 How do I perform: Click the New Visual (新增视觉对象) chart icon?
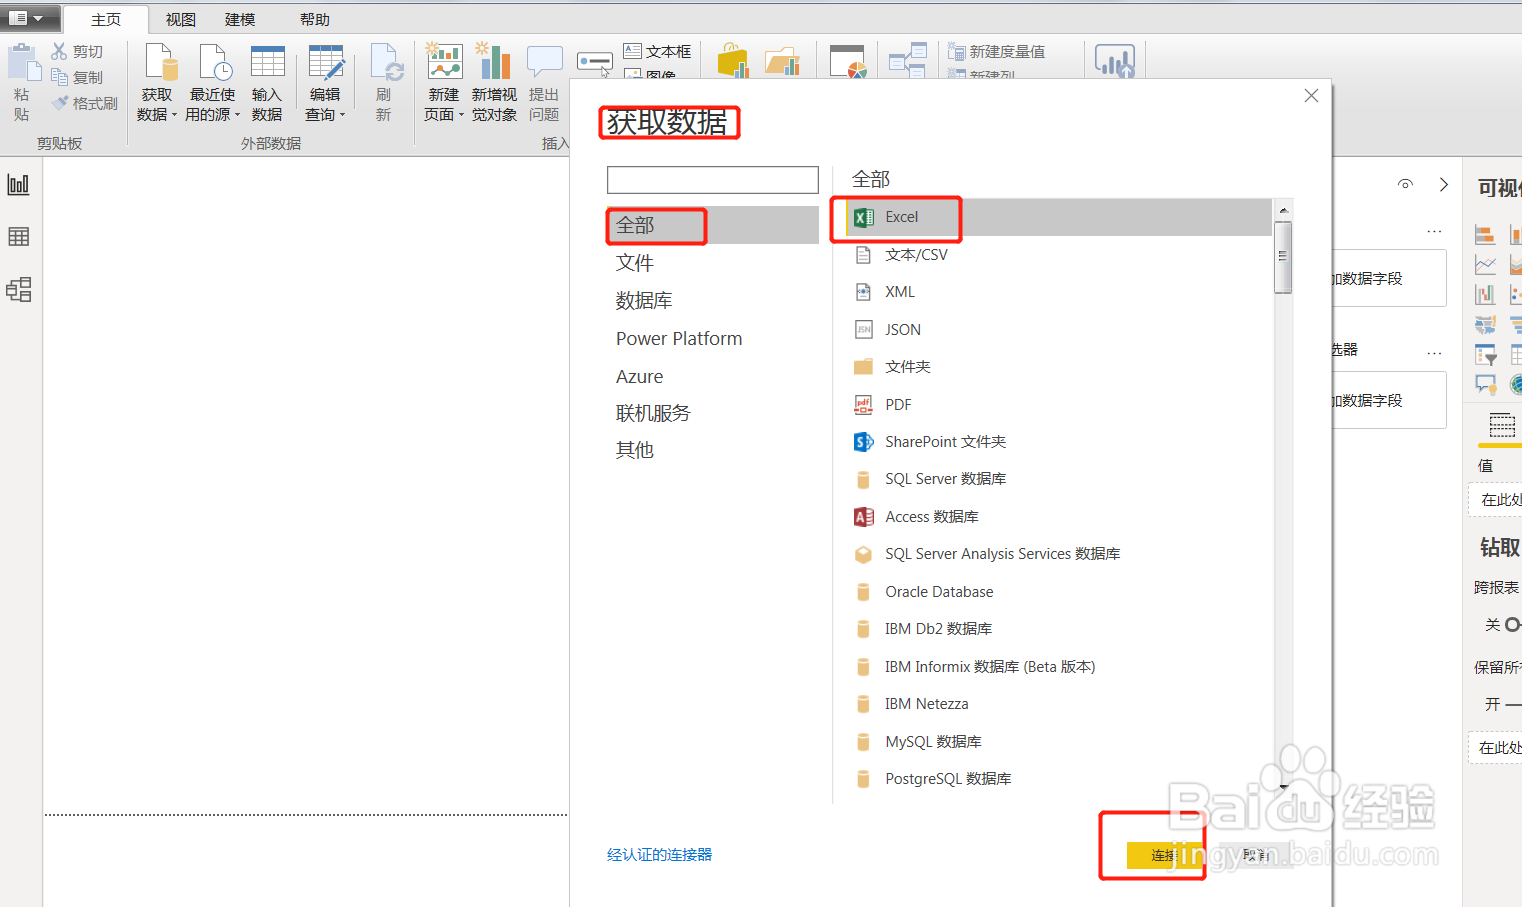pos(494,62)
